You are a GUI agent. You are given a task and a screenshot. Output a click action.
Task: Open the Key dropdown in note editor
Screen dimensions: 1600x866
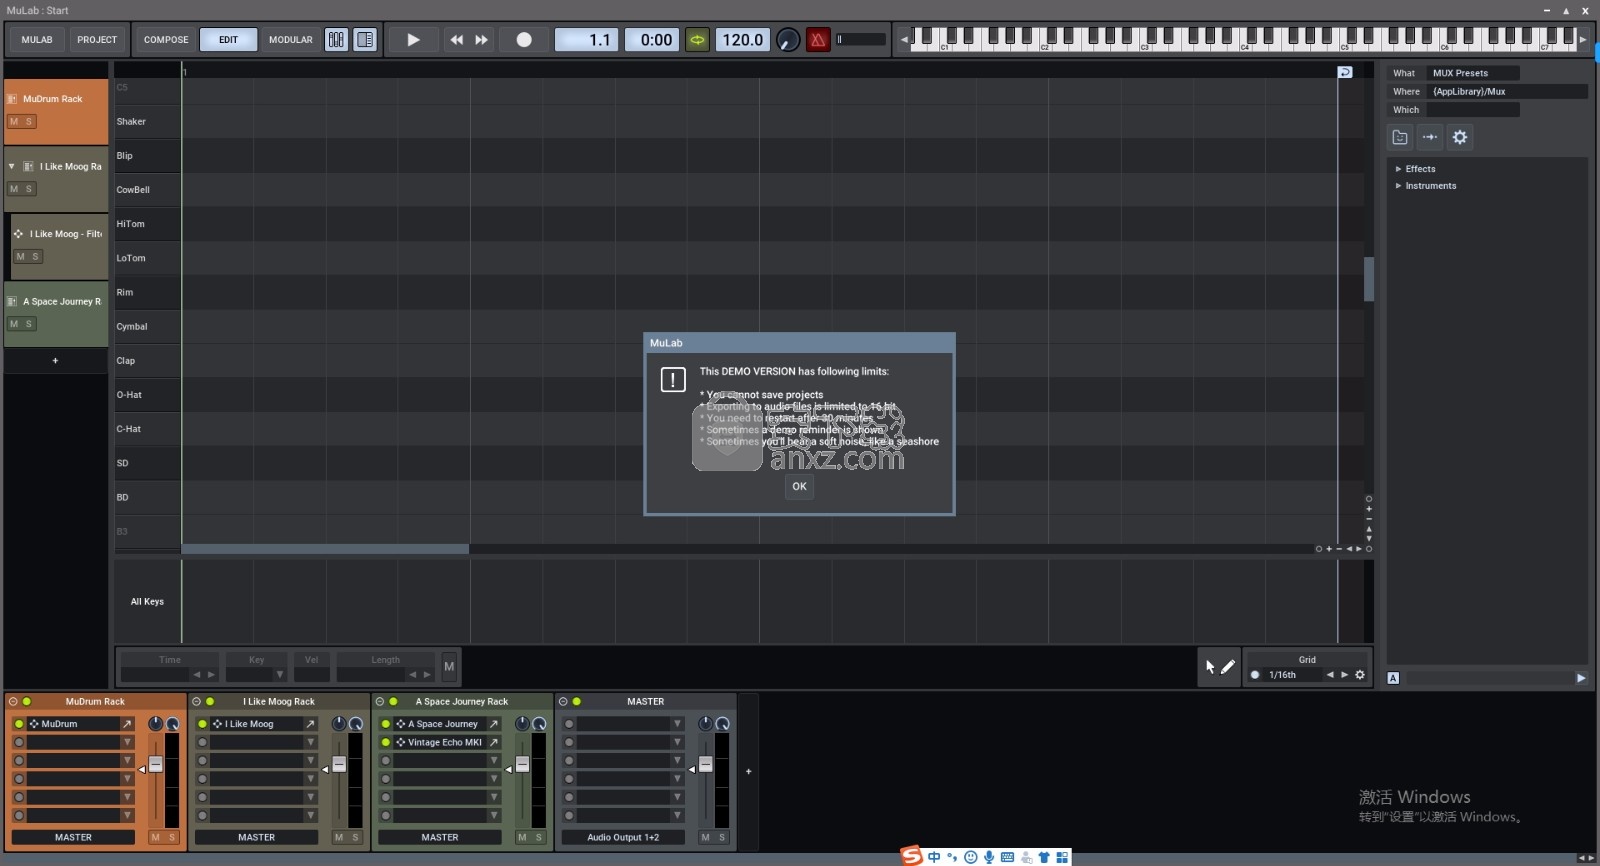point(279,674)
